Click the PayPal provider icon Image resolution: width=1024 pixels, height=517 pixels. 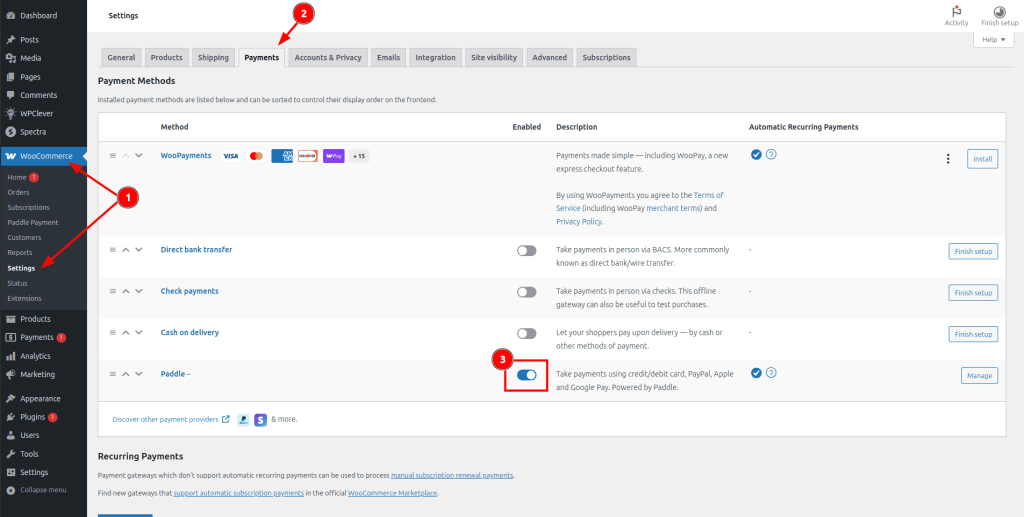point(243,420)
